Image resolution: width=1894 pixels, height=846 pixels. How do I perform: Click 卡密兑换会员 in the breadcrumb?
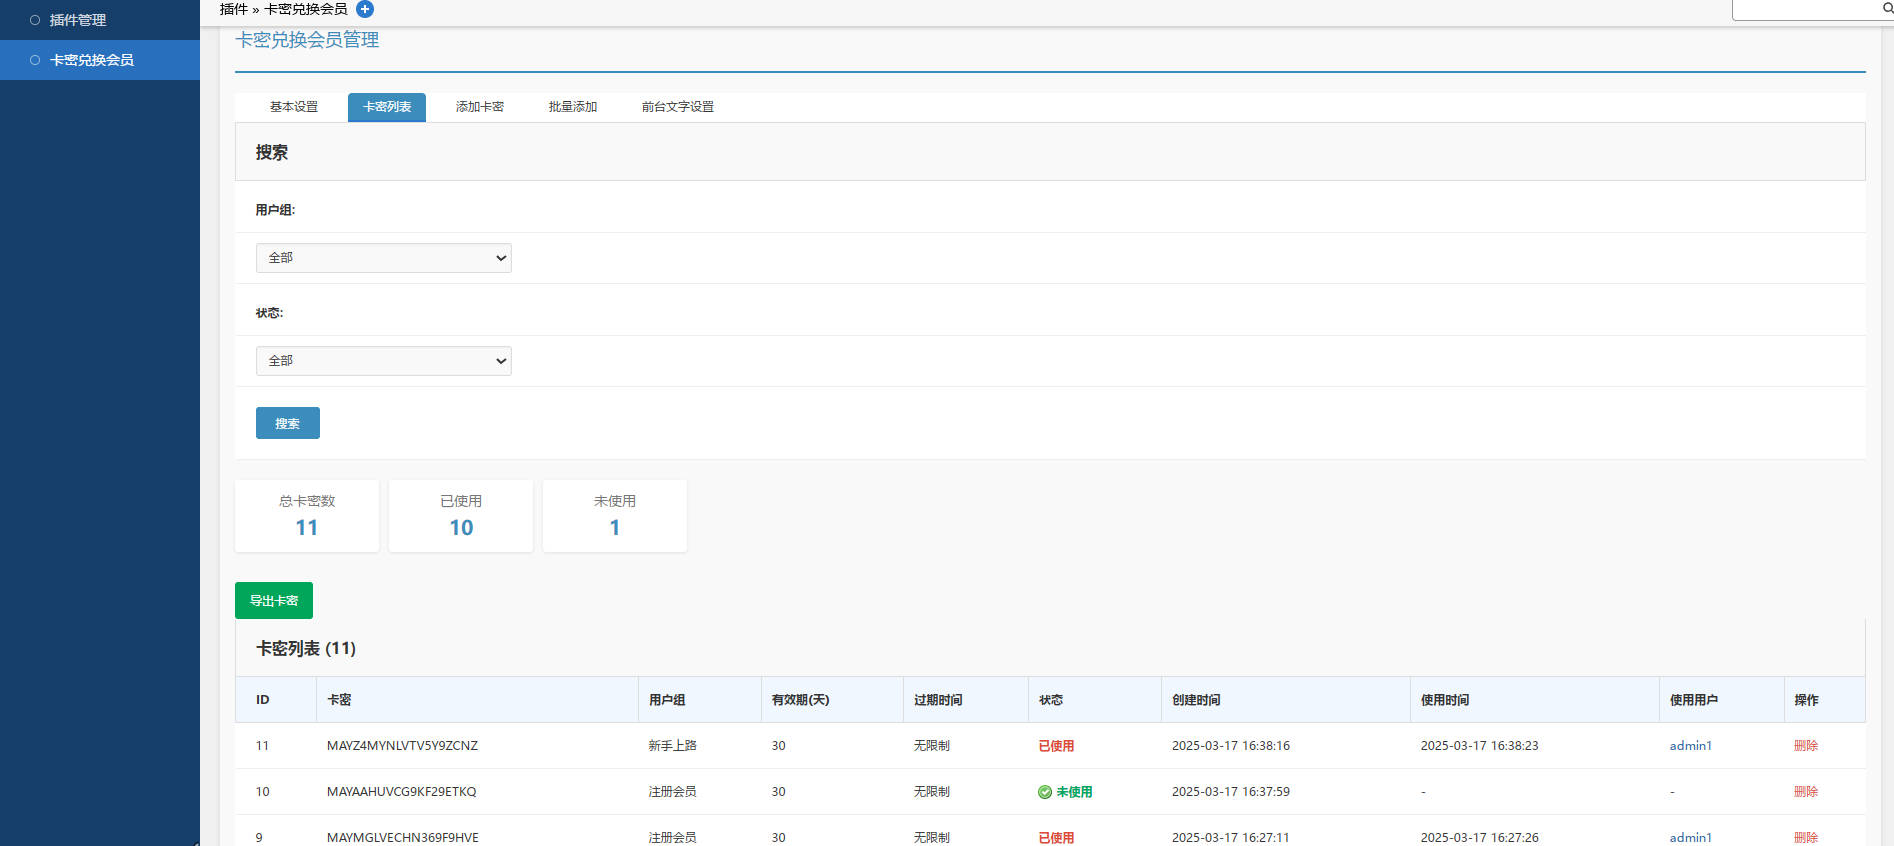306,9
